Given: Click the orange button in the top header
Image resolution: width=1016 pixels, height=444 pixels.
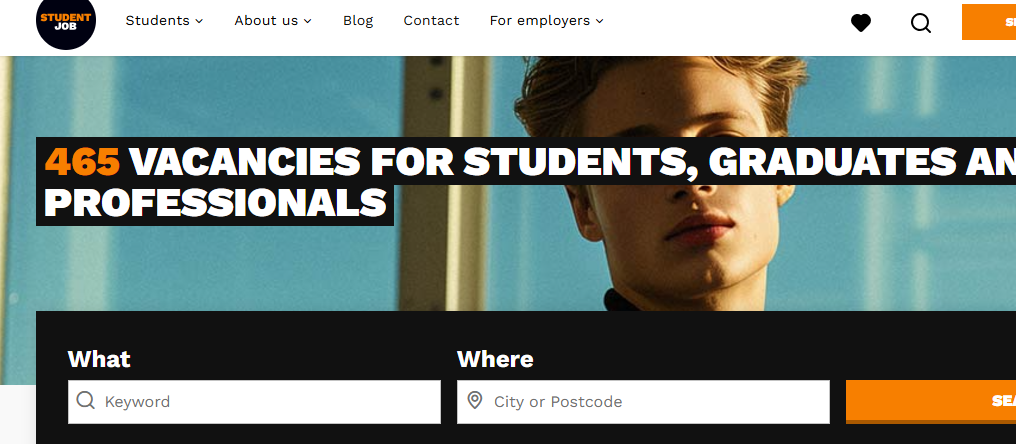Looking at the screenshot, I should click(989, 22).
